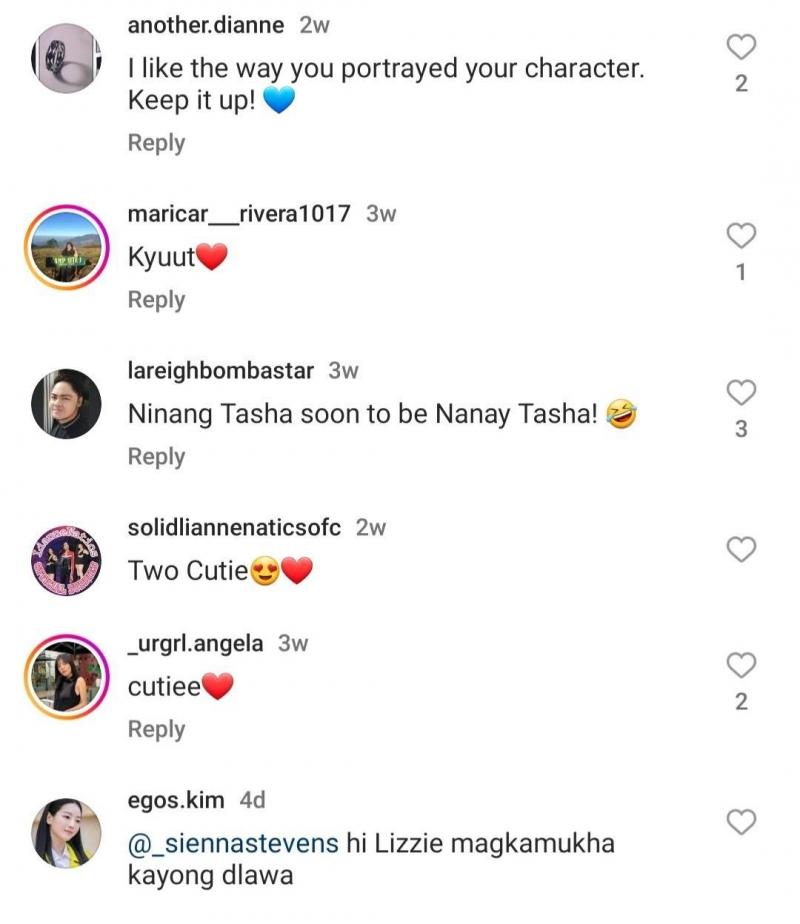Like another.dianne's comment with the heart
Screen dimensions: 800x924
[740, 46]
